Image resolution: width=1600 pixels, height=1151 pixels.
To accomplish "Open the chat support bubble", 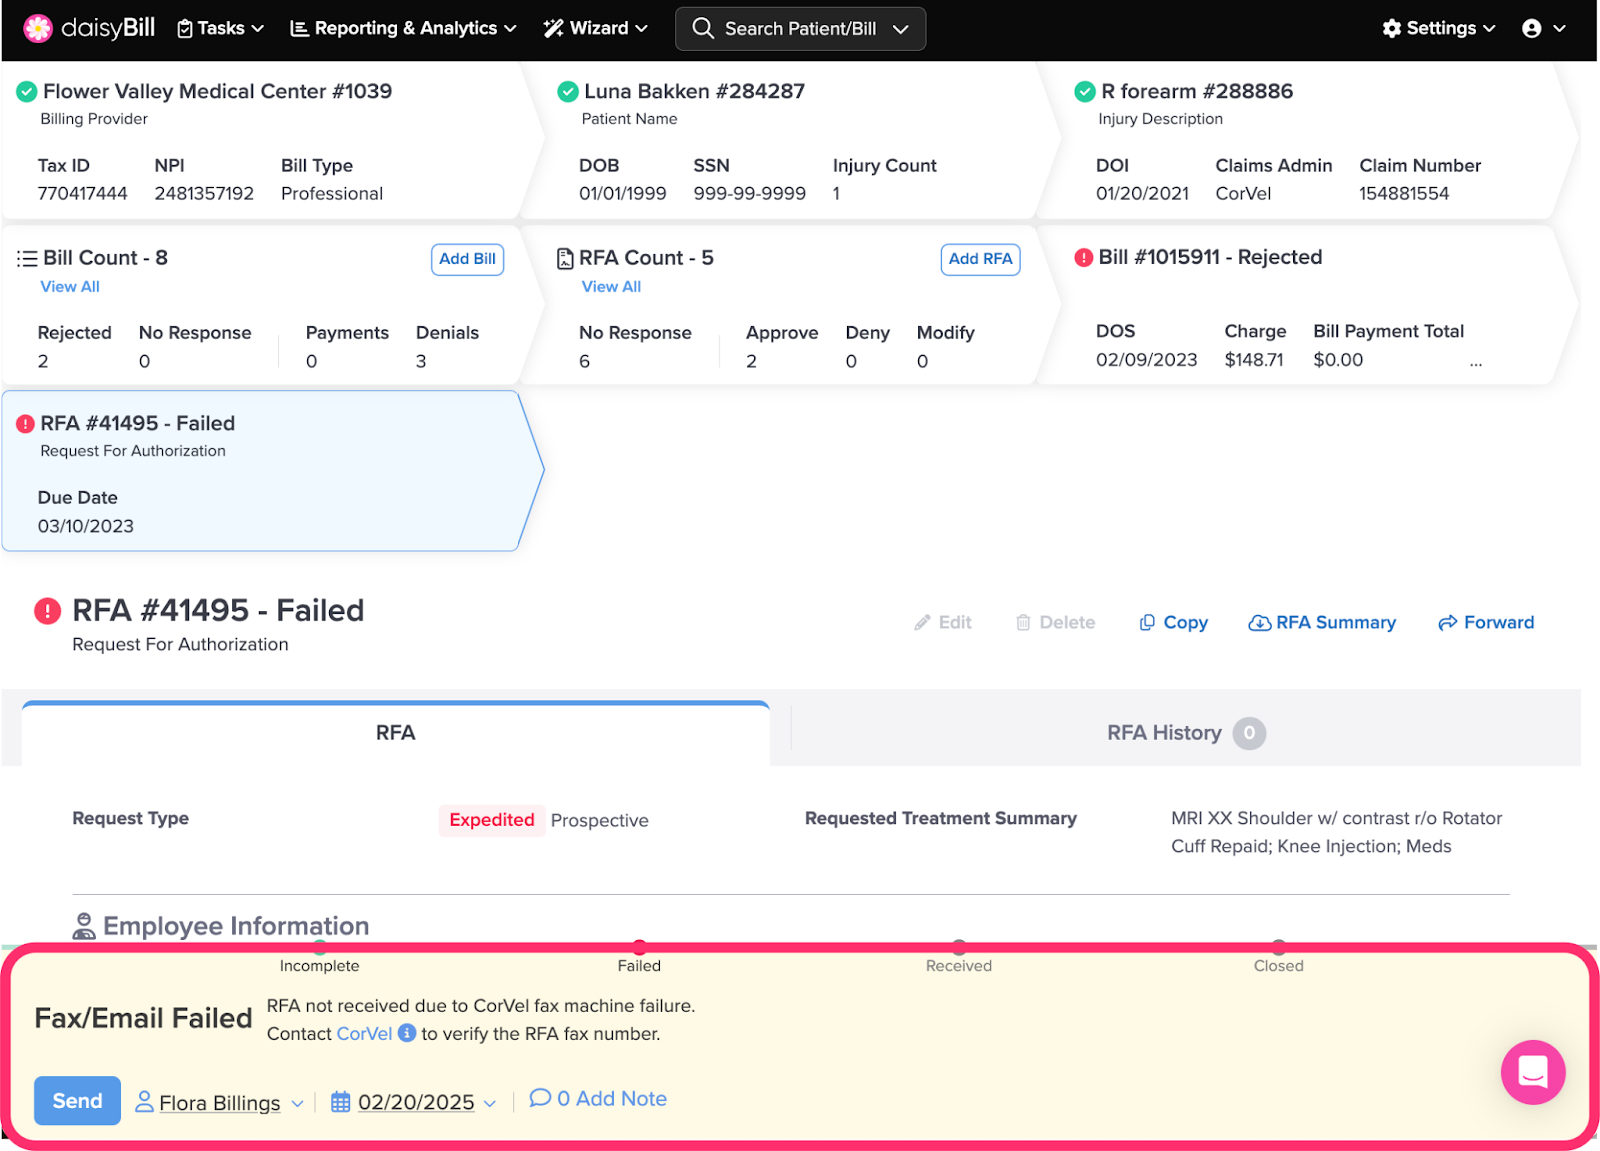I will coord(1532,1072).
